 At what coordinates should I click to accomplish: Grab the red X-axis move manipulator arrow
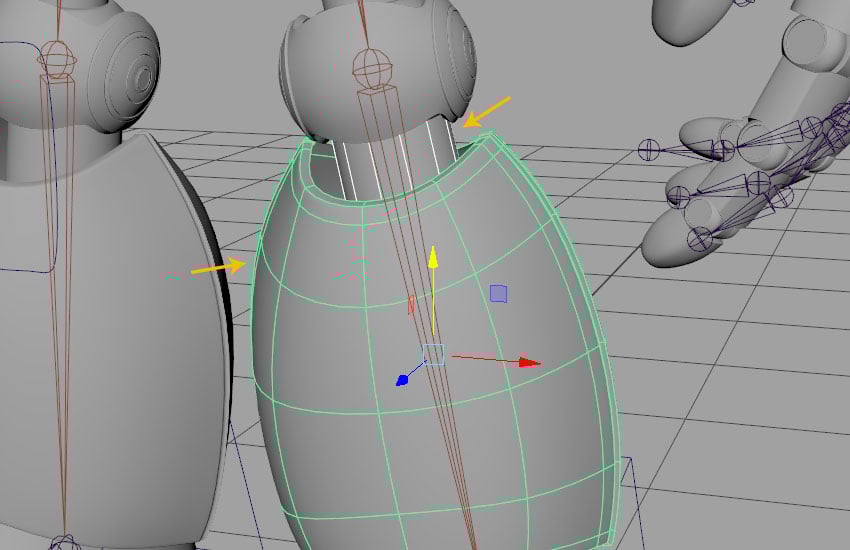coord(530,363)
